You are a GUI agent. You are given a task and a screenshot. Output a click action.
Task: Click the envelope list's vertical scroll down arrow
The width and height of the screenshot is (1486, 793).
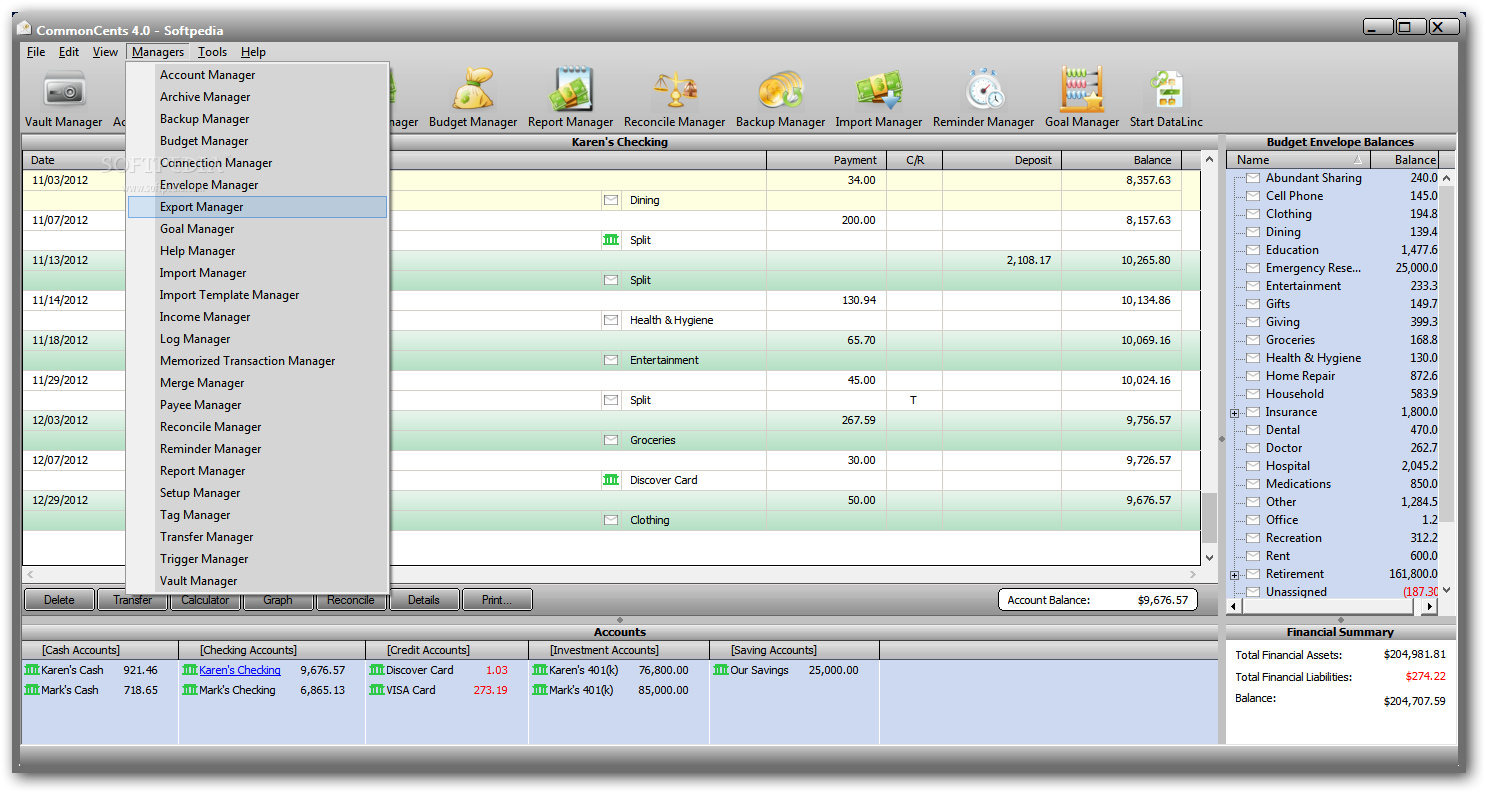click(1446, 590)
